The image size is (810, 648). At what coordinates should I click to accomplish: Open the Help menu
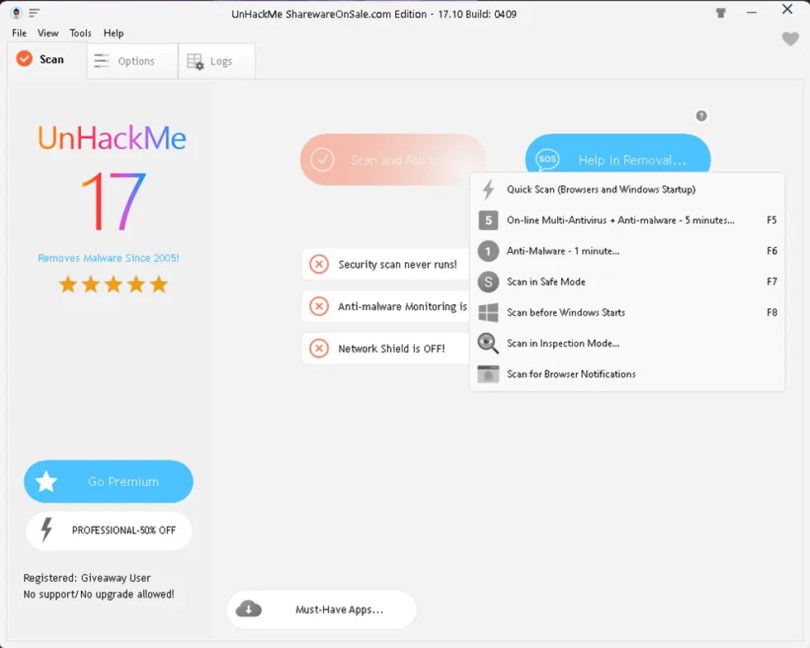pyautogui.click(x=113, y=33)
